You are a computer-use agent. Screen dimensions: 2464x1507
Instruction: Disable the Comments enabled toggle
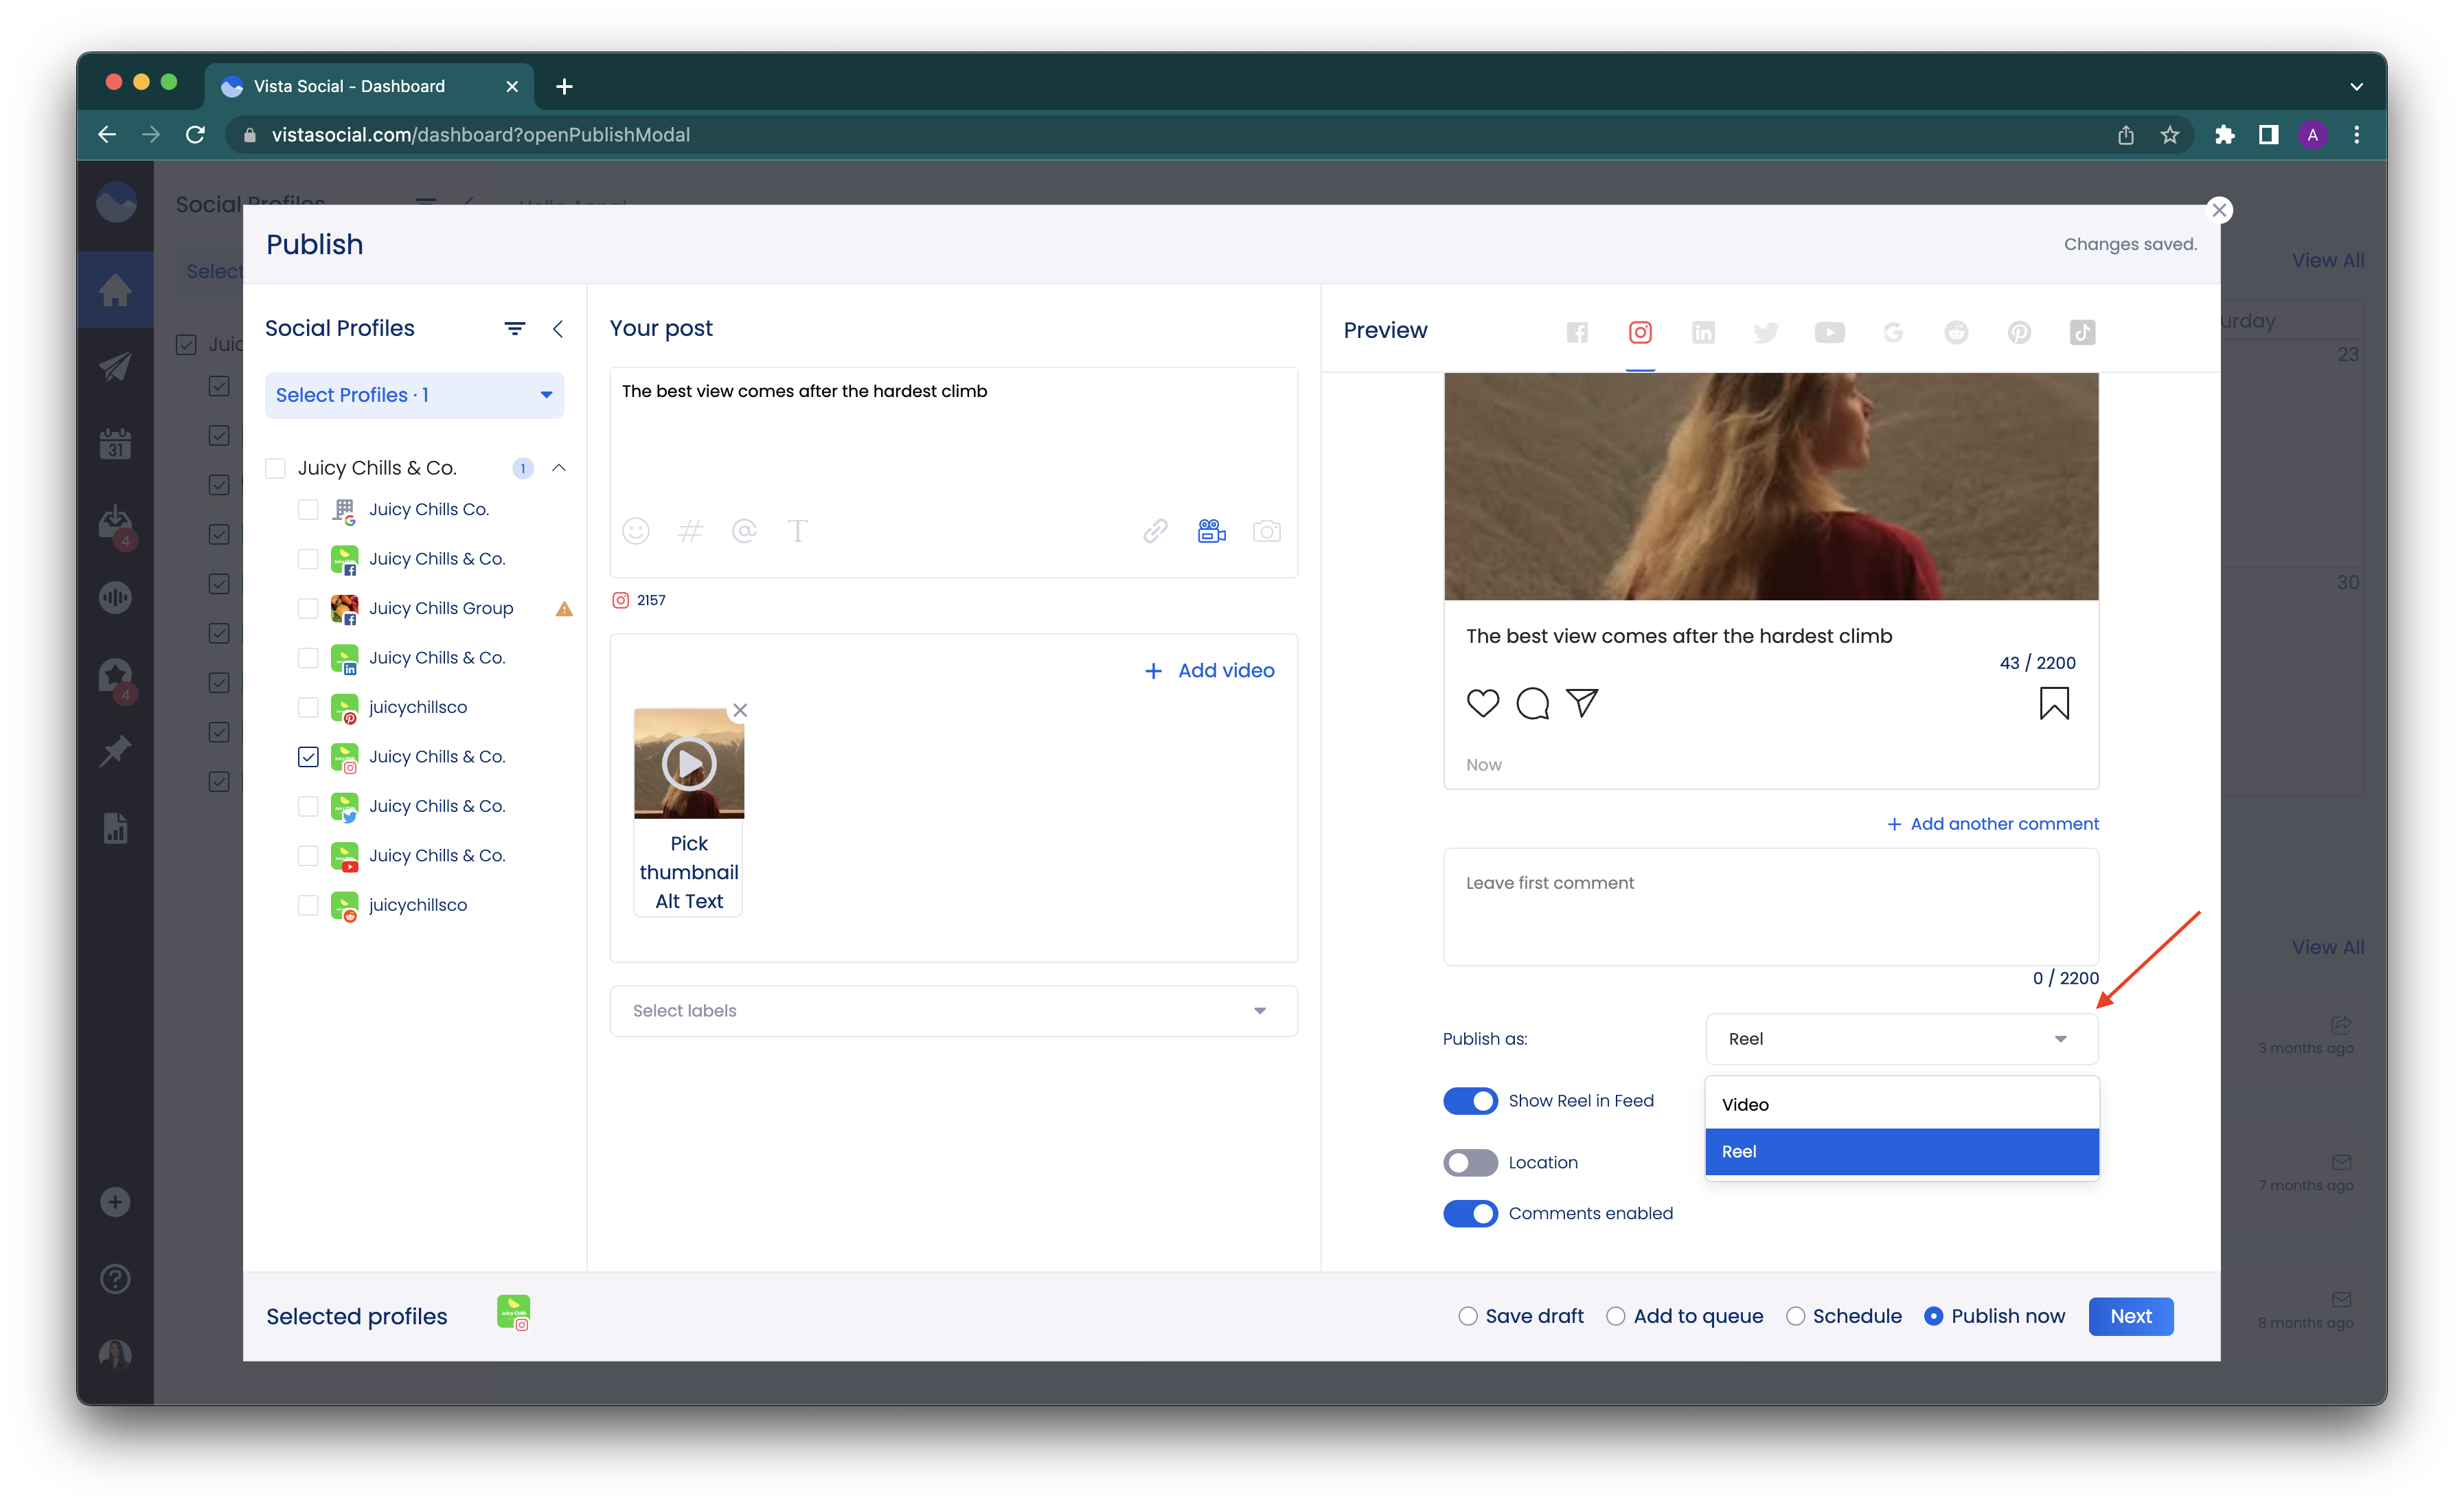pyautogui.click(x=1470, y=1213)
